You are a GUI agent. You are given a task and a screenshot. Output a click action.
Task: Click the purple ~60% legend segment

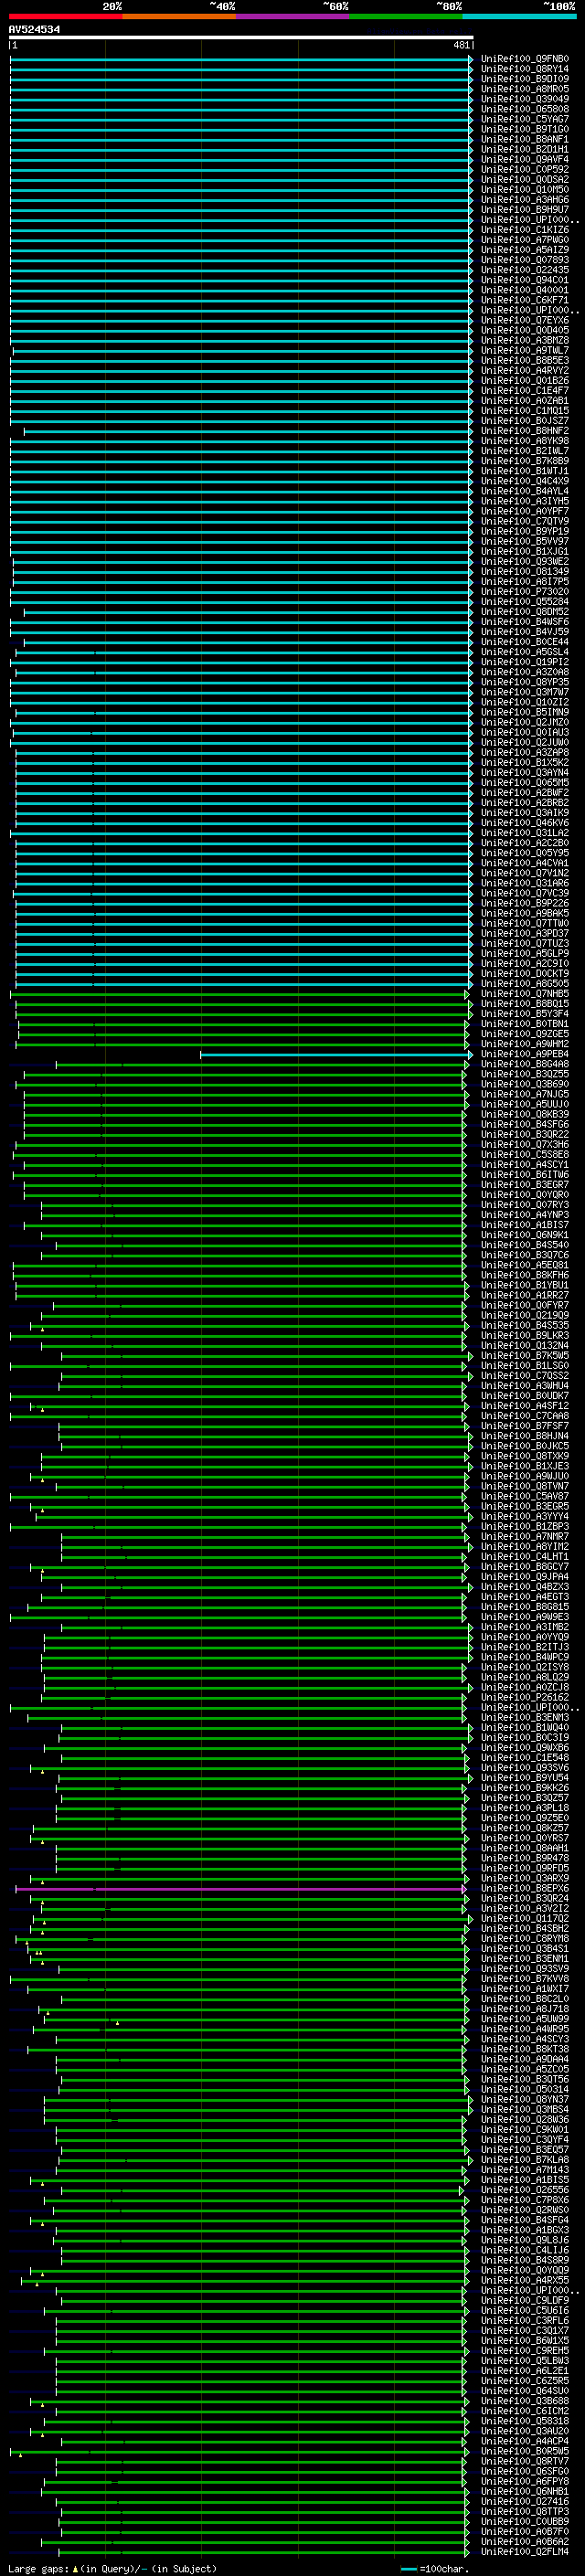tap(293, 16)
